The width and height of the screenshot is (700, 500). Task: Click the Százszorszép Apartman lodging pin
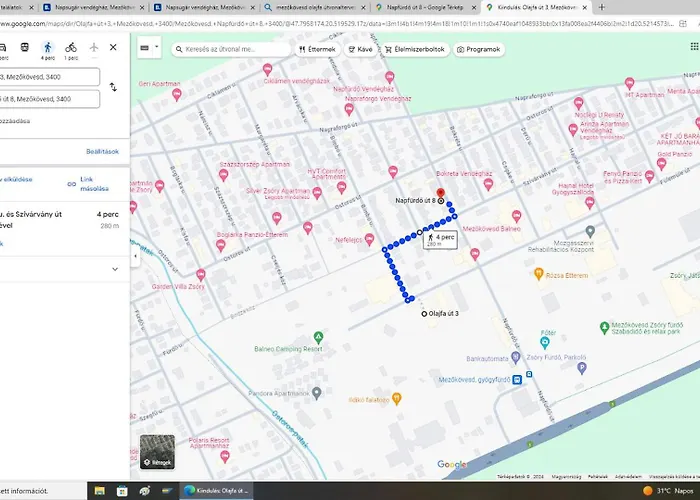click(x=224, y=175)
